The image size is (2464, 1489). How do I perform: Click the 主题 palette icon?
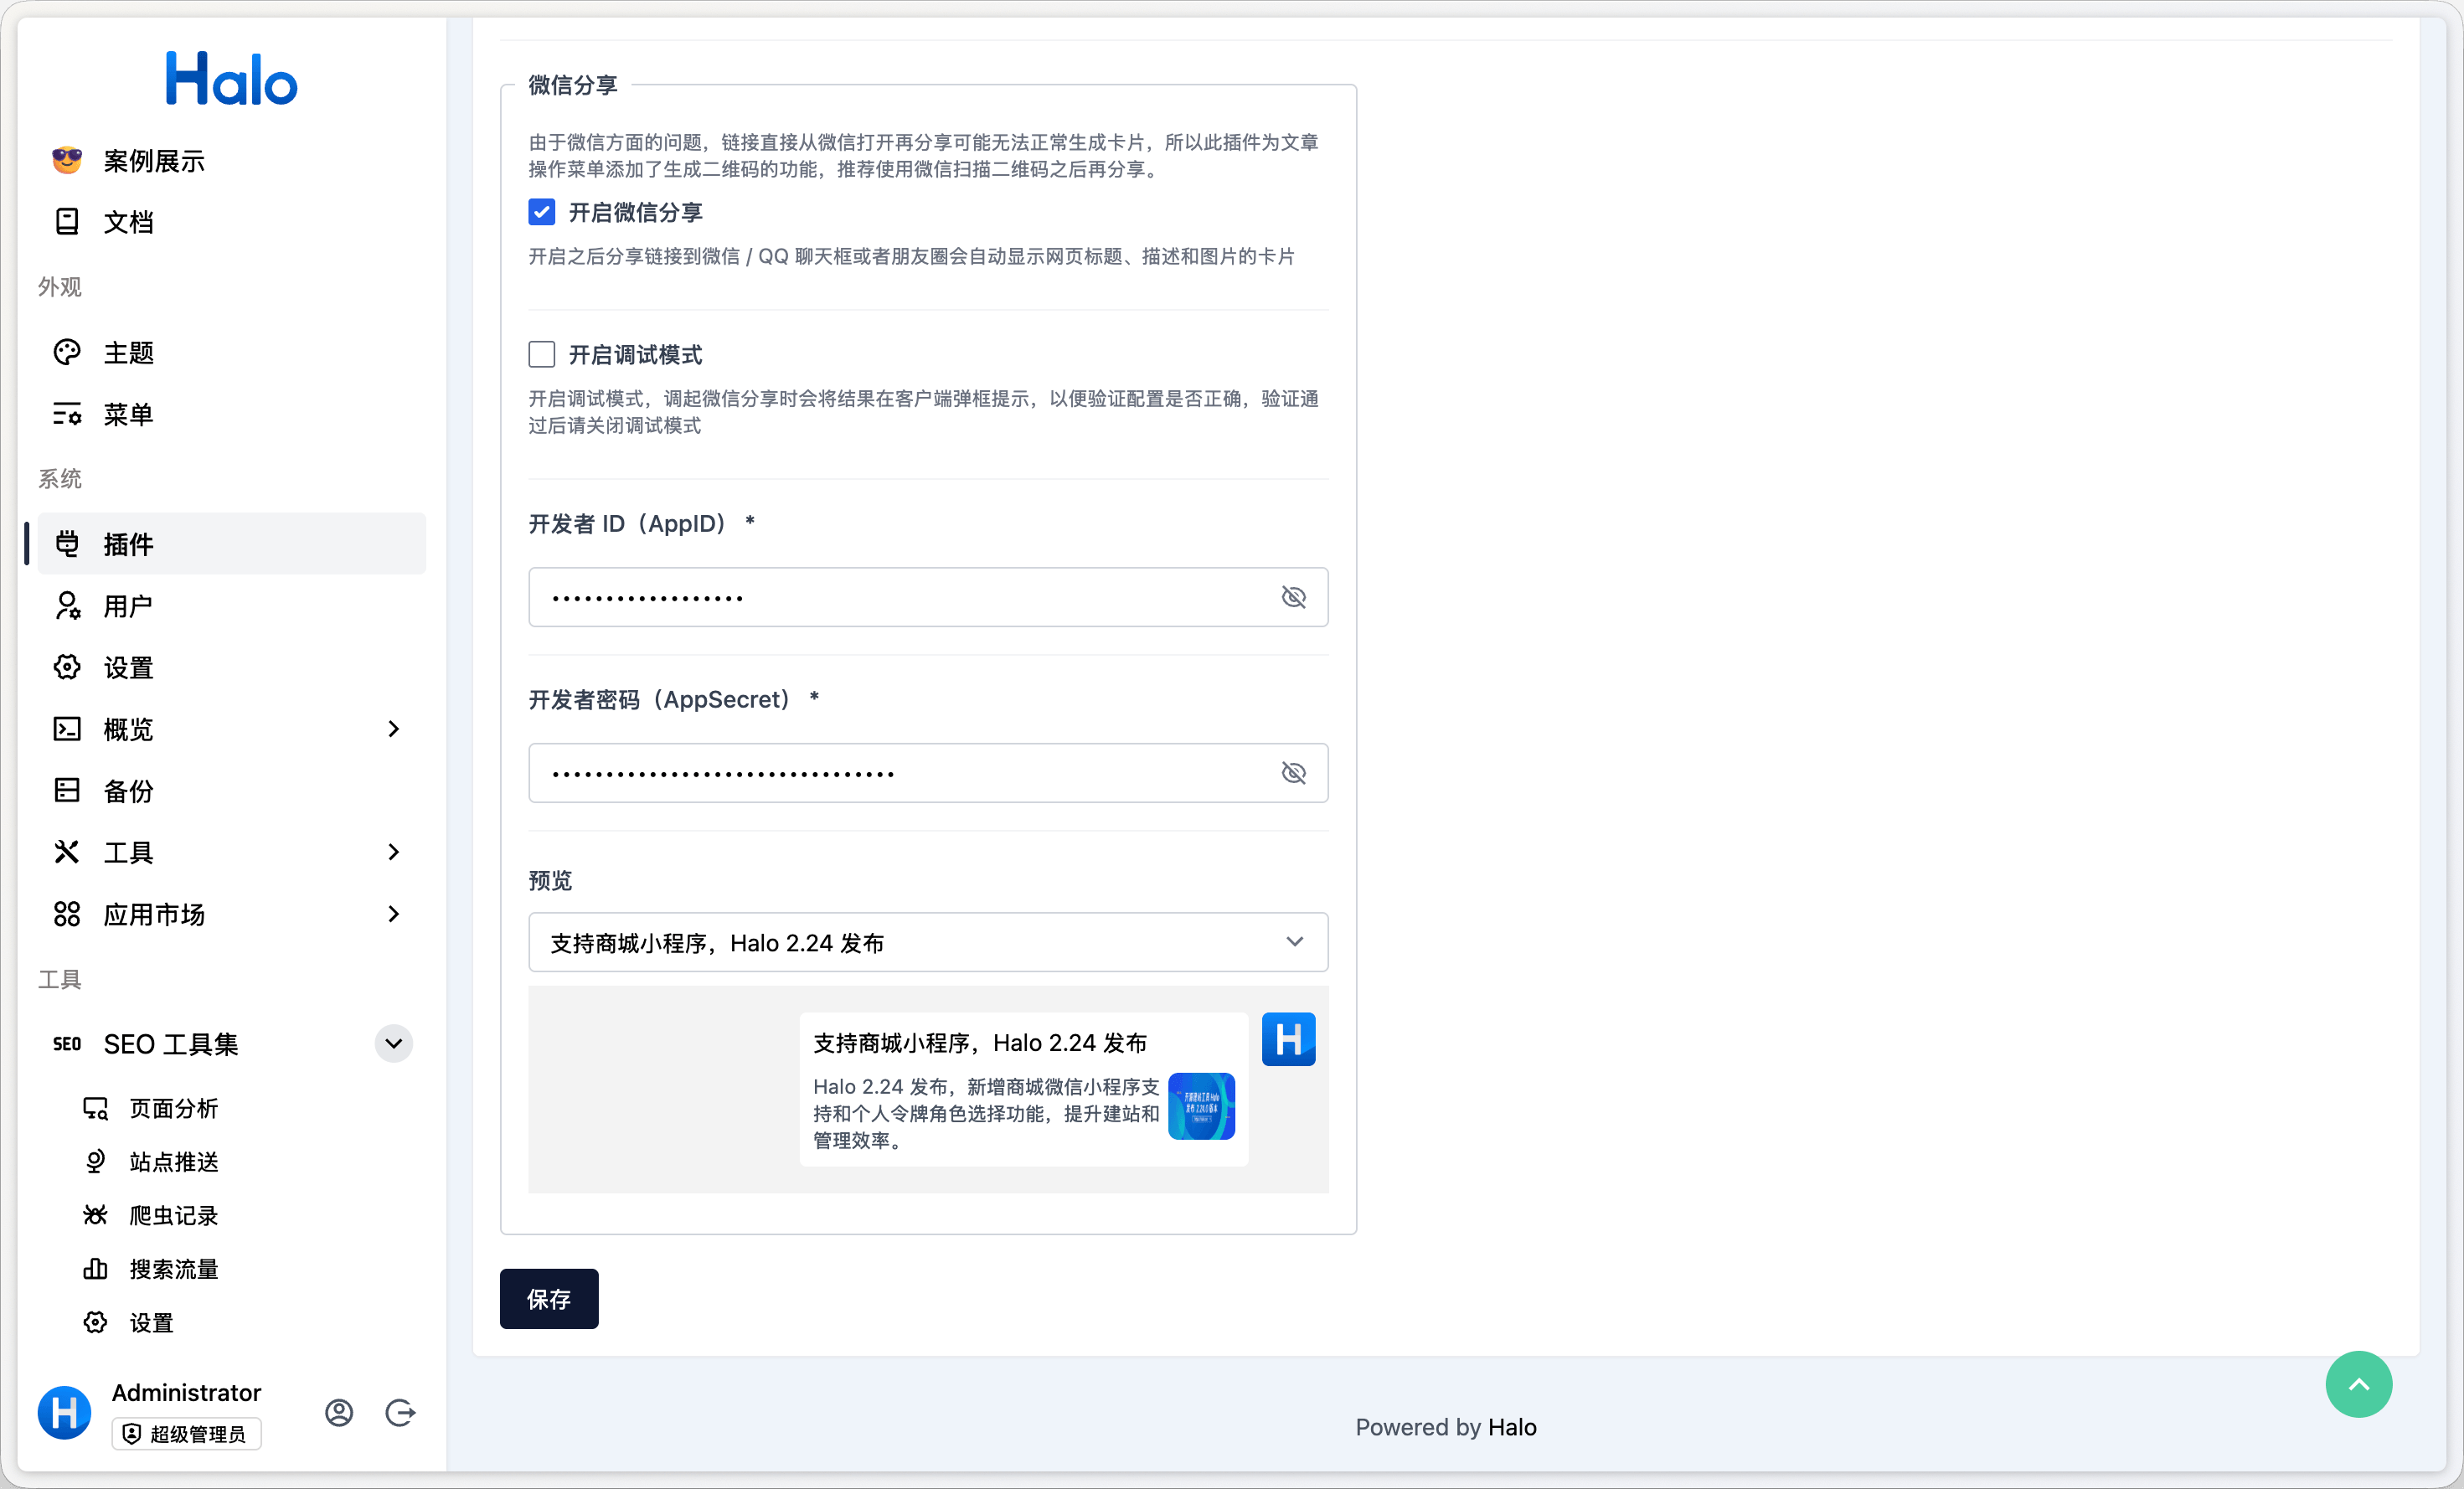click(67, 352)
